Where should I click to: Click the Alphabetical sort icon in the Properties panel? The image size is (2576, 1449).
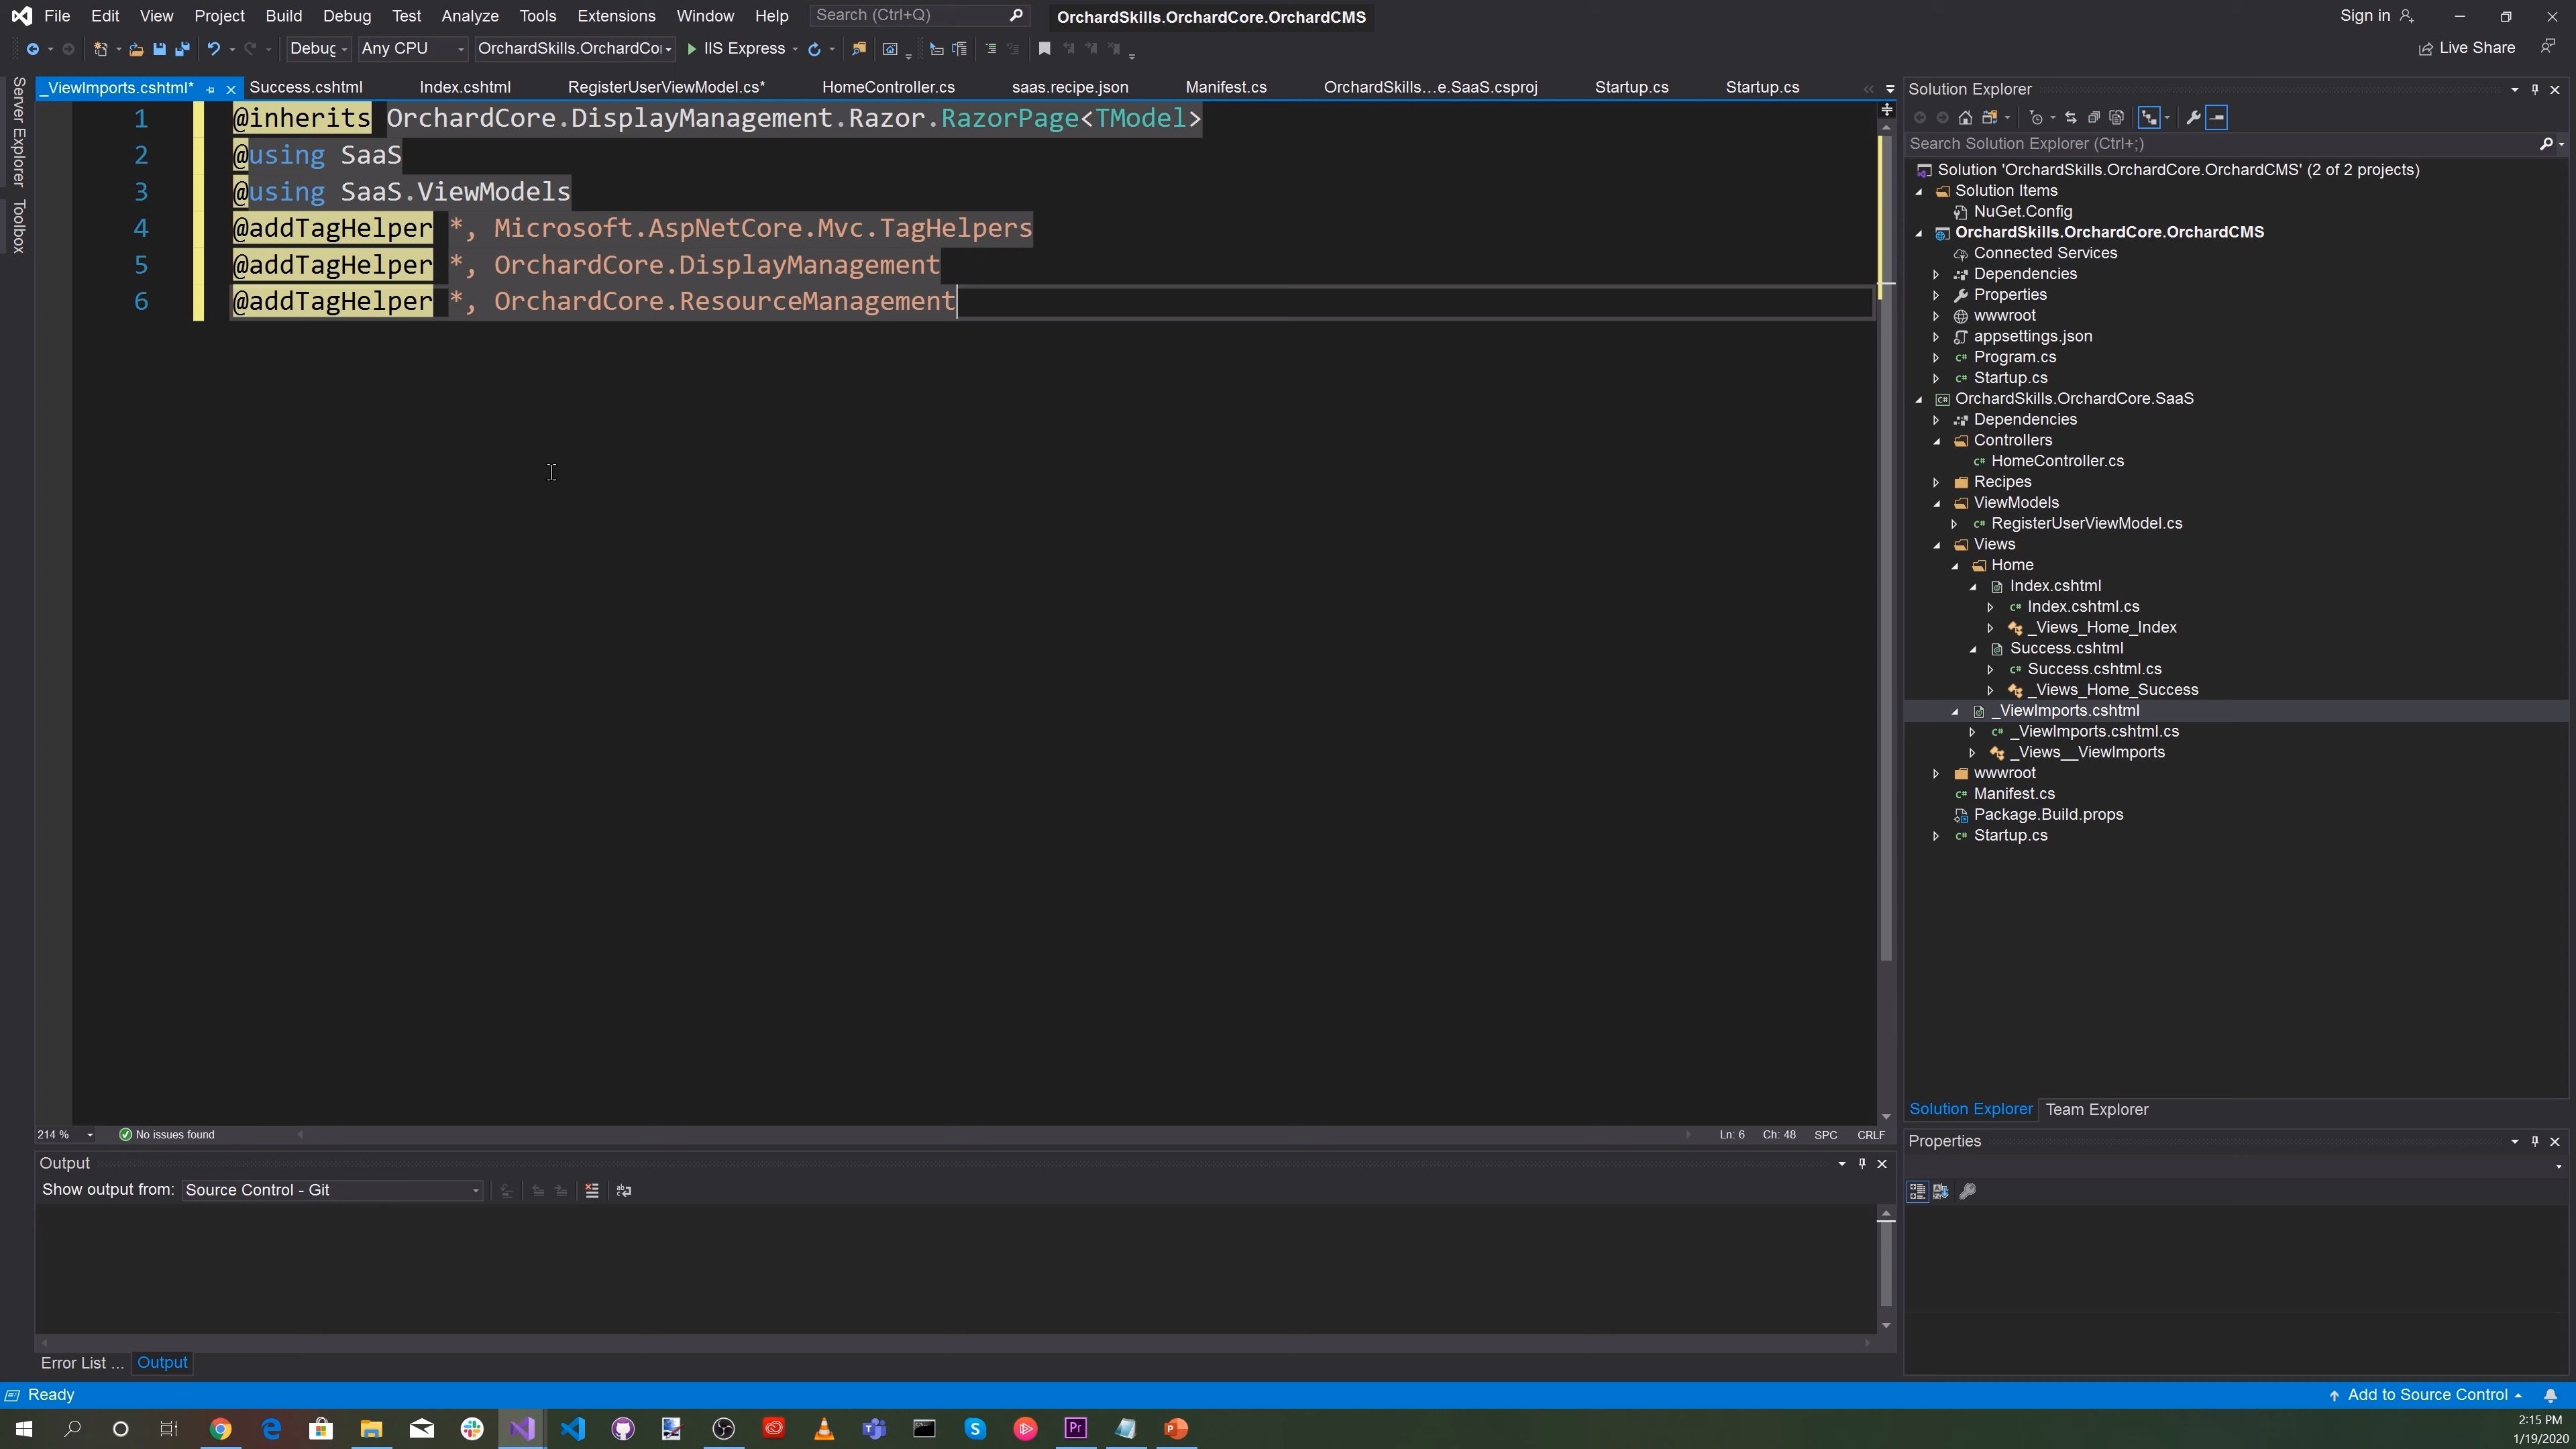click(x=1941, y=1191)
